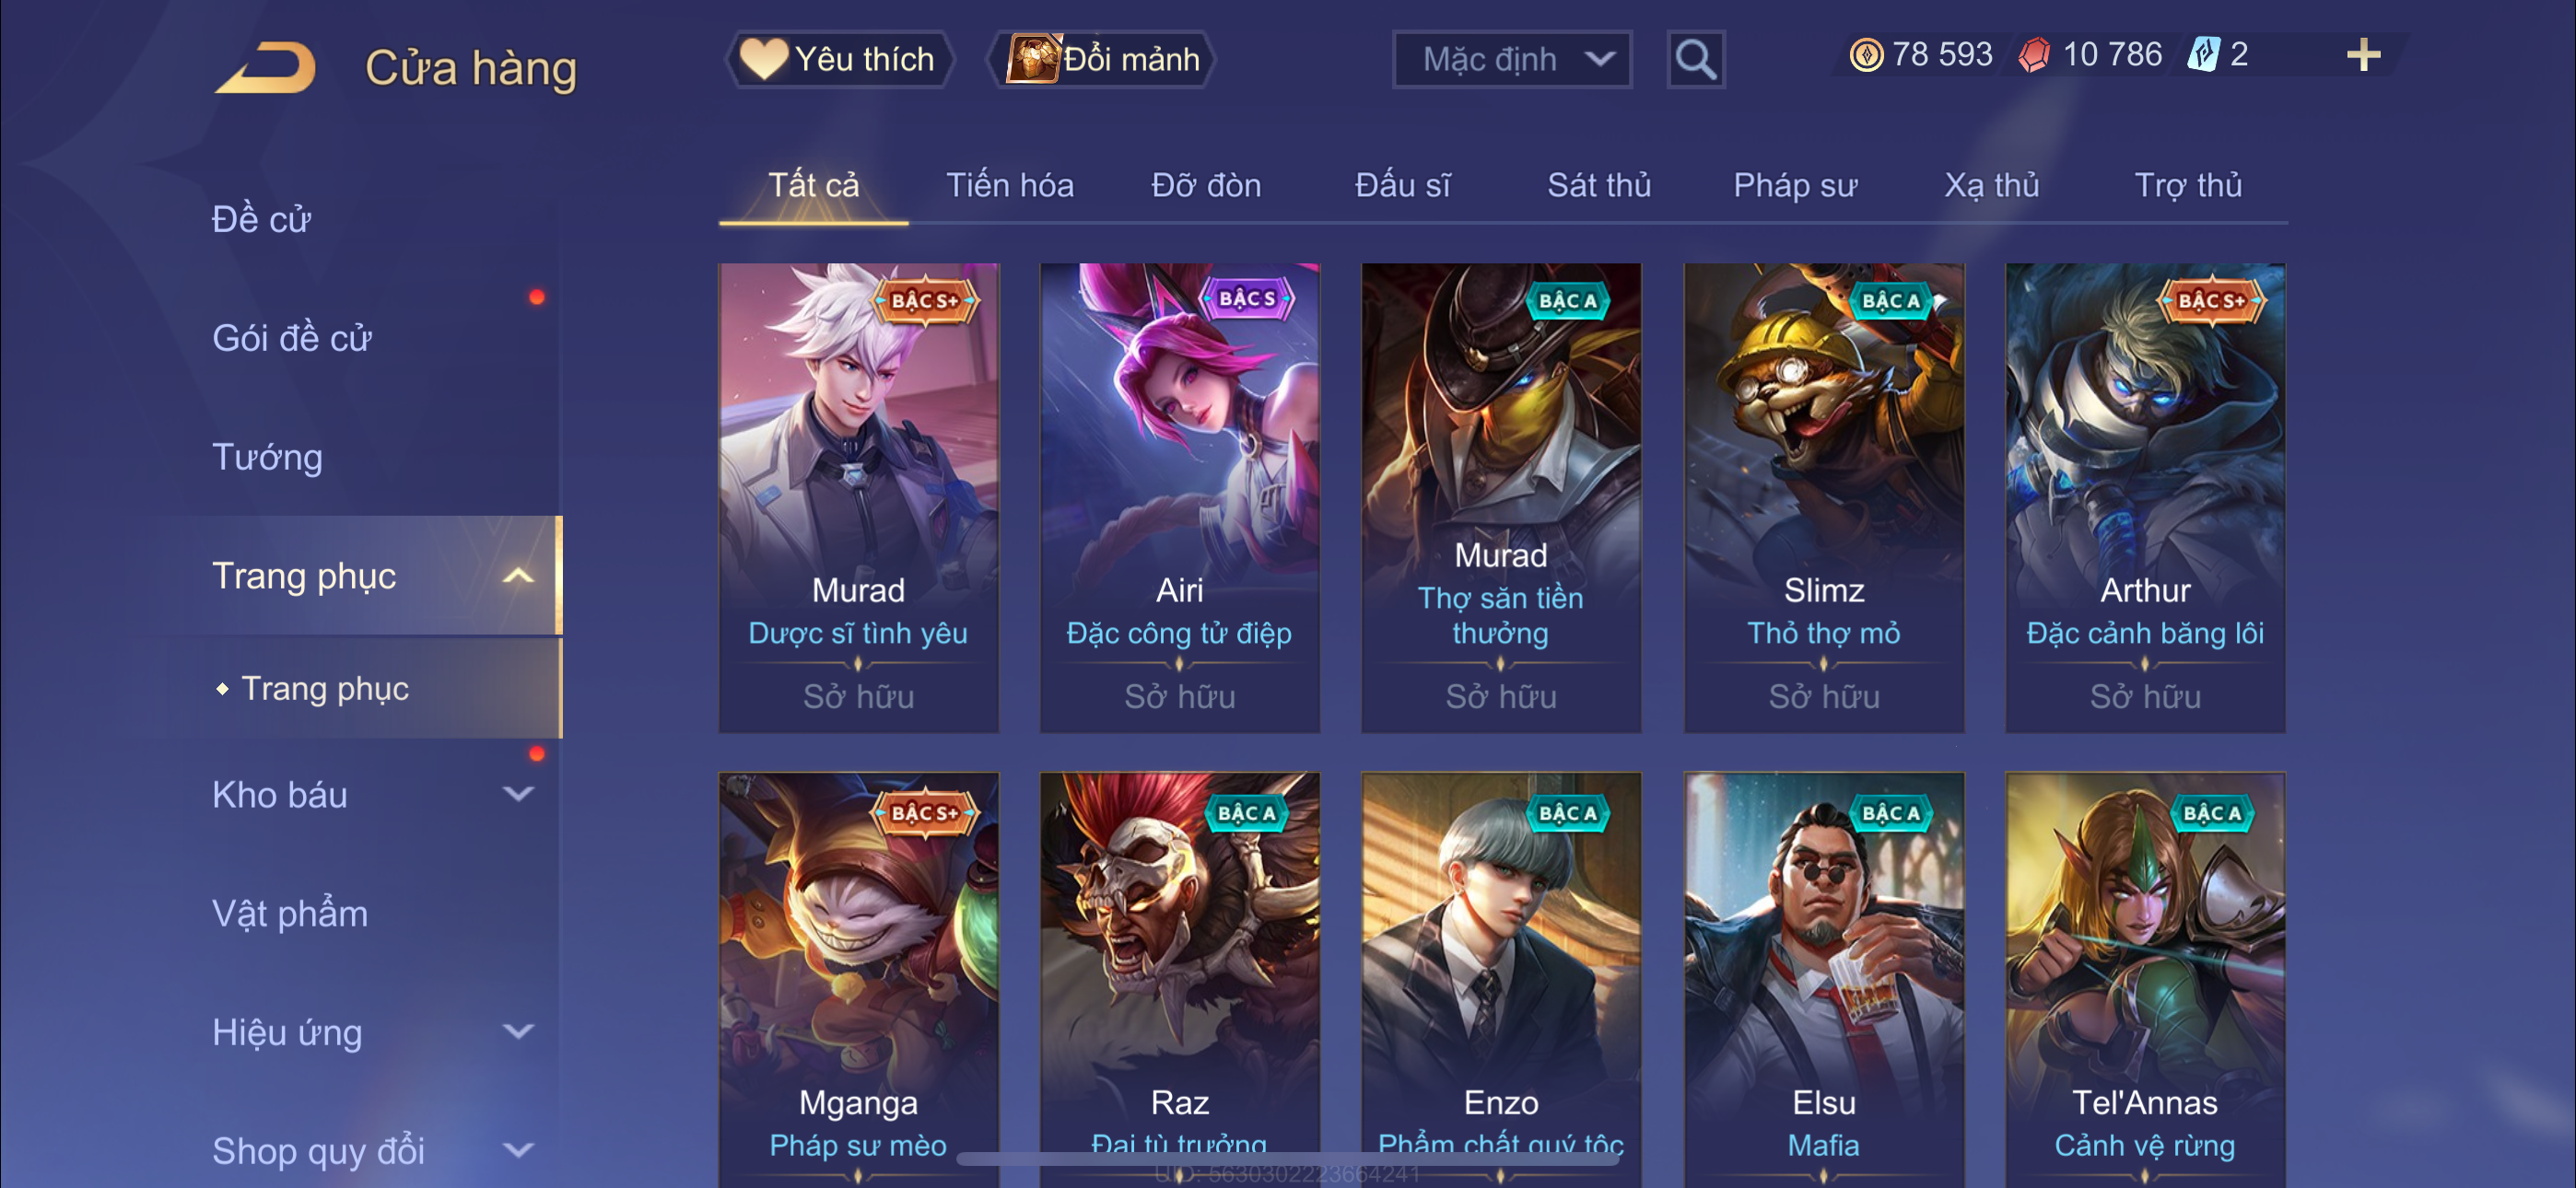
Task: Click the Đổi mảnh fragment icon
Action: [x=1033, y=58]
